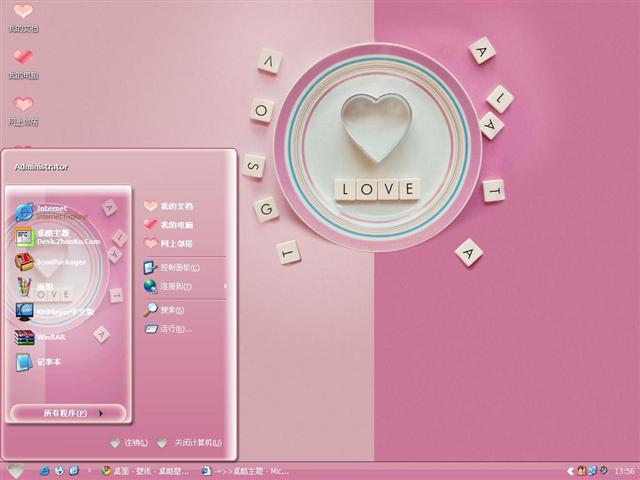Expand the Quick Launch overflow chevron

89,471
